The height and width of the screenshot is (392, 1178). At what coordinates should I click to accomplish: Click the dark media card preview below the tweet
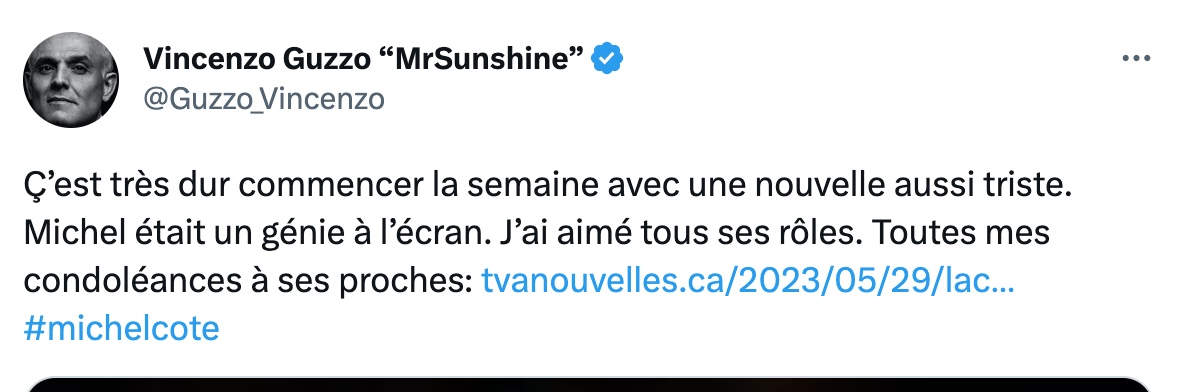589,384
